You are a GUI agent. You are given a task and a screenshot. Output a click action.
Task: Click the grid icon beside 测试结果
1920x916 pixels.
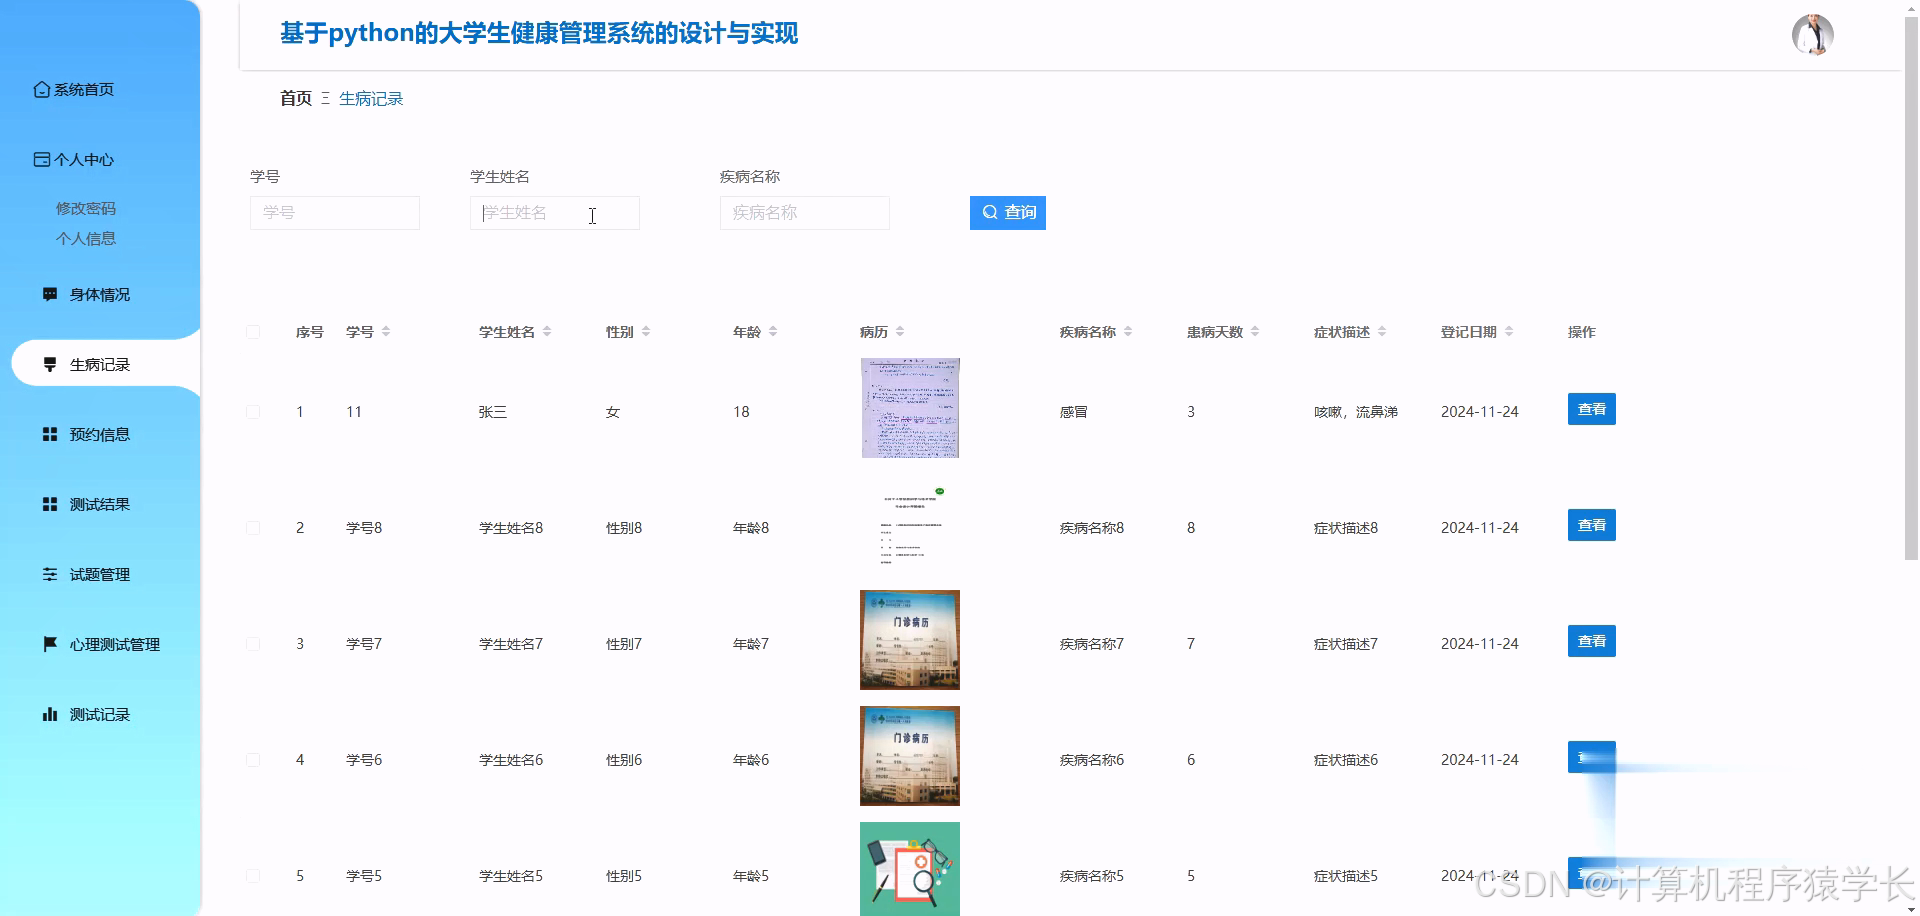(50, 505)
